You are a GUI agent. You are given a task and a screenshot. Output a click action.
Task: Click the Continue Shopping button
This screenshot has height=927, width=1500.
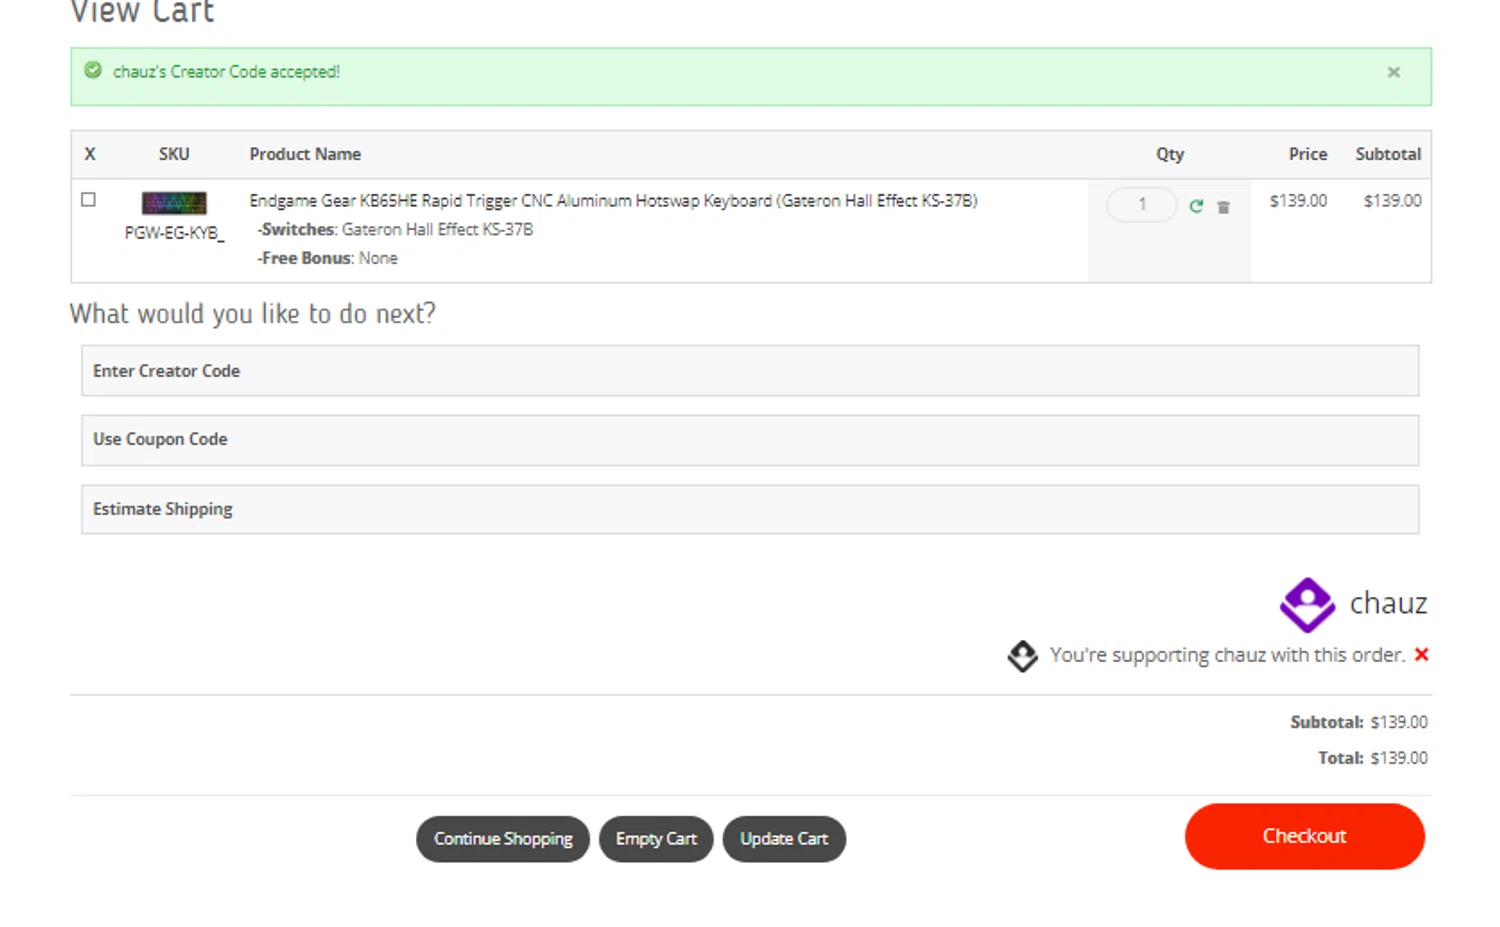pos(503,839)
